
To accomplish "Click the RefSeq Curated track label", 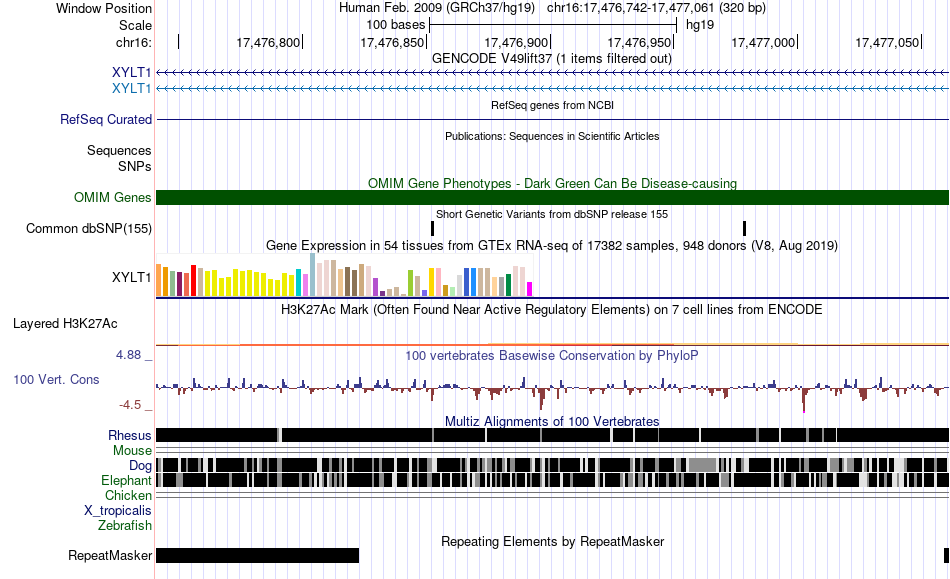I will coord(105,119).
